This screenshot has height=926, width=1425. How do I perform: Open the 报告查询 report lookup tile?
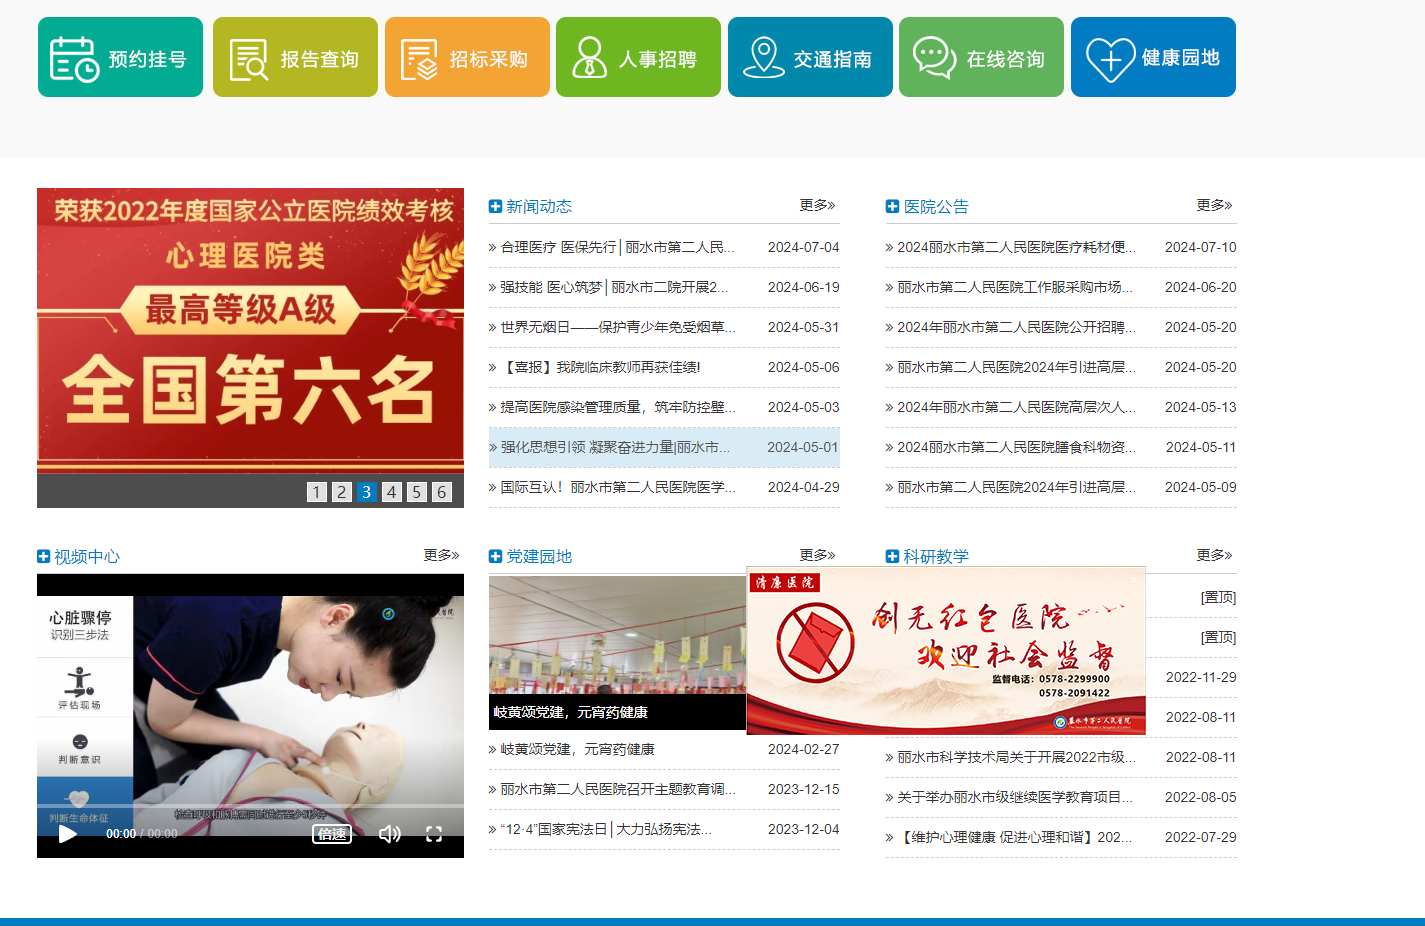295,57
